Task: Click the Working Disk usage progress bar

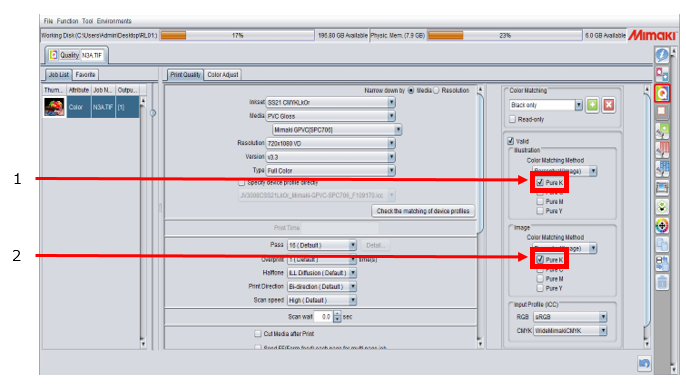Action: click(x=238, y=35)
